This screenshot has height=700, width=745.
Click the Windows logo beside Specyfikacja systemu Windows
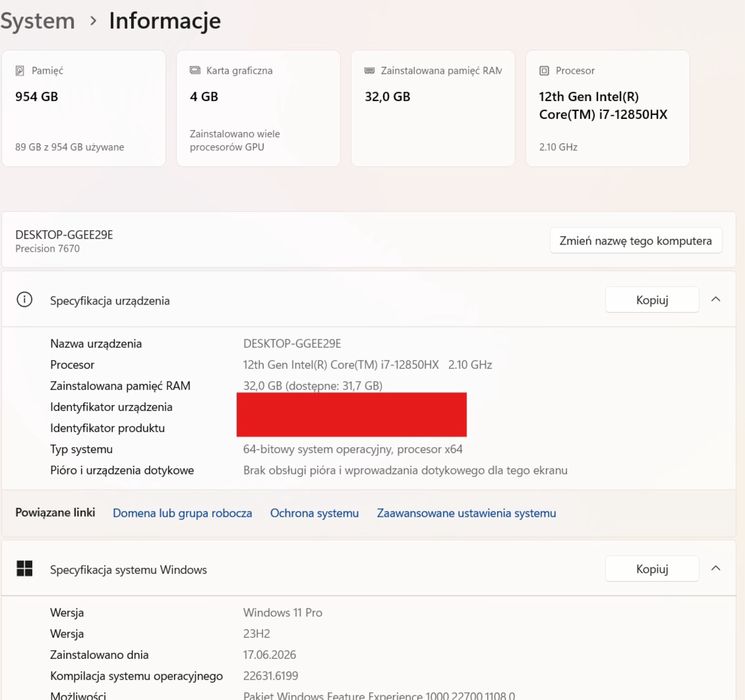[24, 568]
